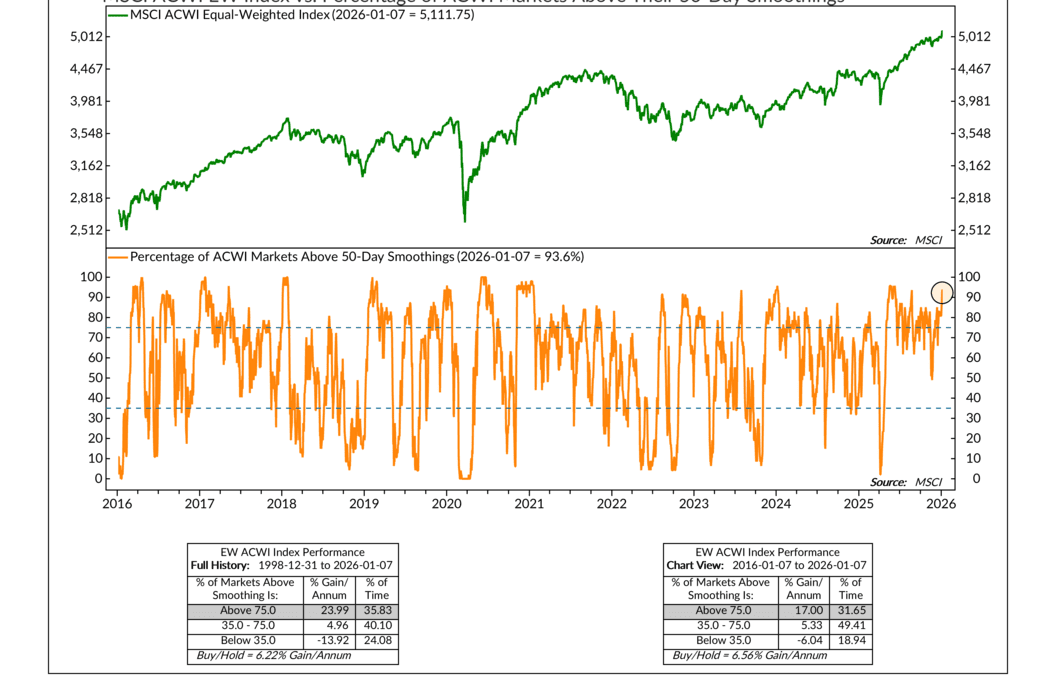Click the 5,012 label on the left axis
1056x675 pixels.
pos(87,37)
